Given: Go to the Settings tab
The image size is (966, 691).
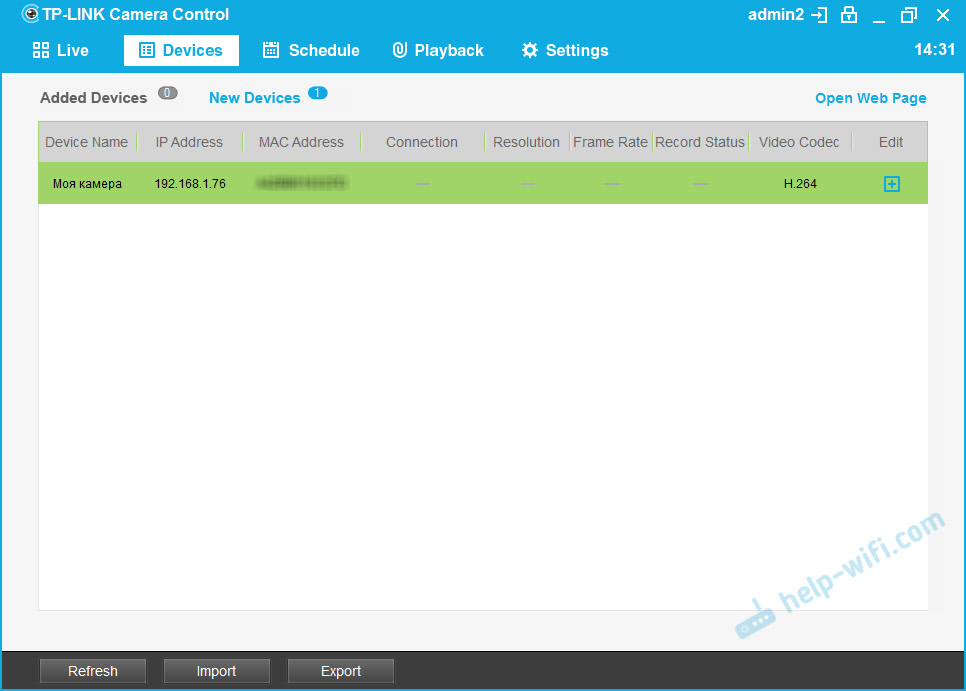Looking at the screenshot, I should click(564, 50).
